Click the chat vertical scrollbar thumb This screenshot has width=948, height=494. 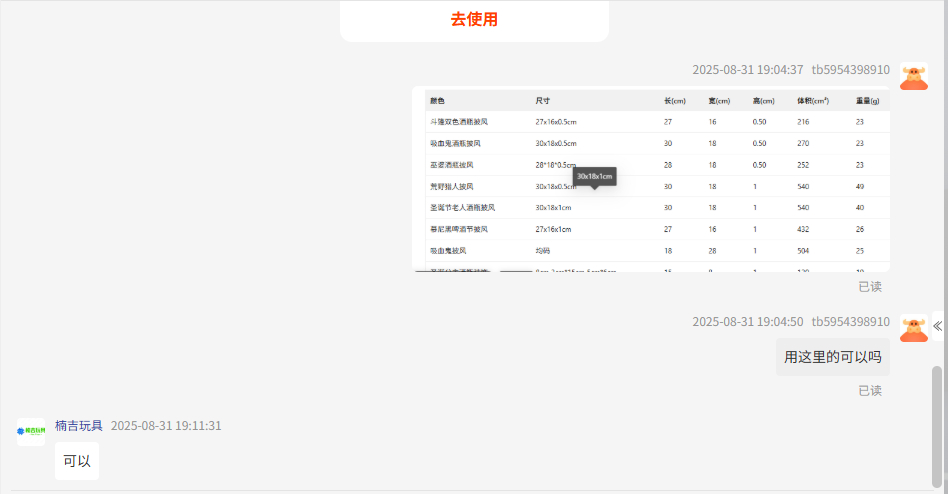click(x=937, y=425)
